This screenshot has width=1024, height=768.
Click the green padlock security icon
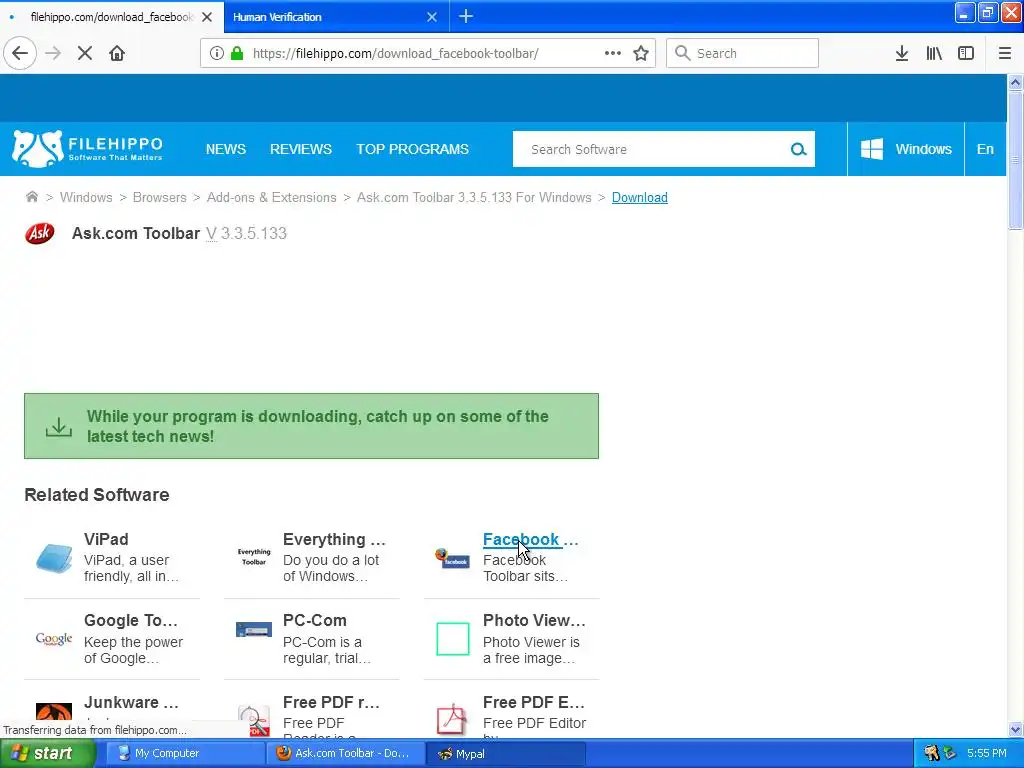tap(238, 53)
